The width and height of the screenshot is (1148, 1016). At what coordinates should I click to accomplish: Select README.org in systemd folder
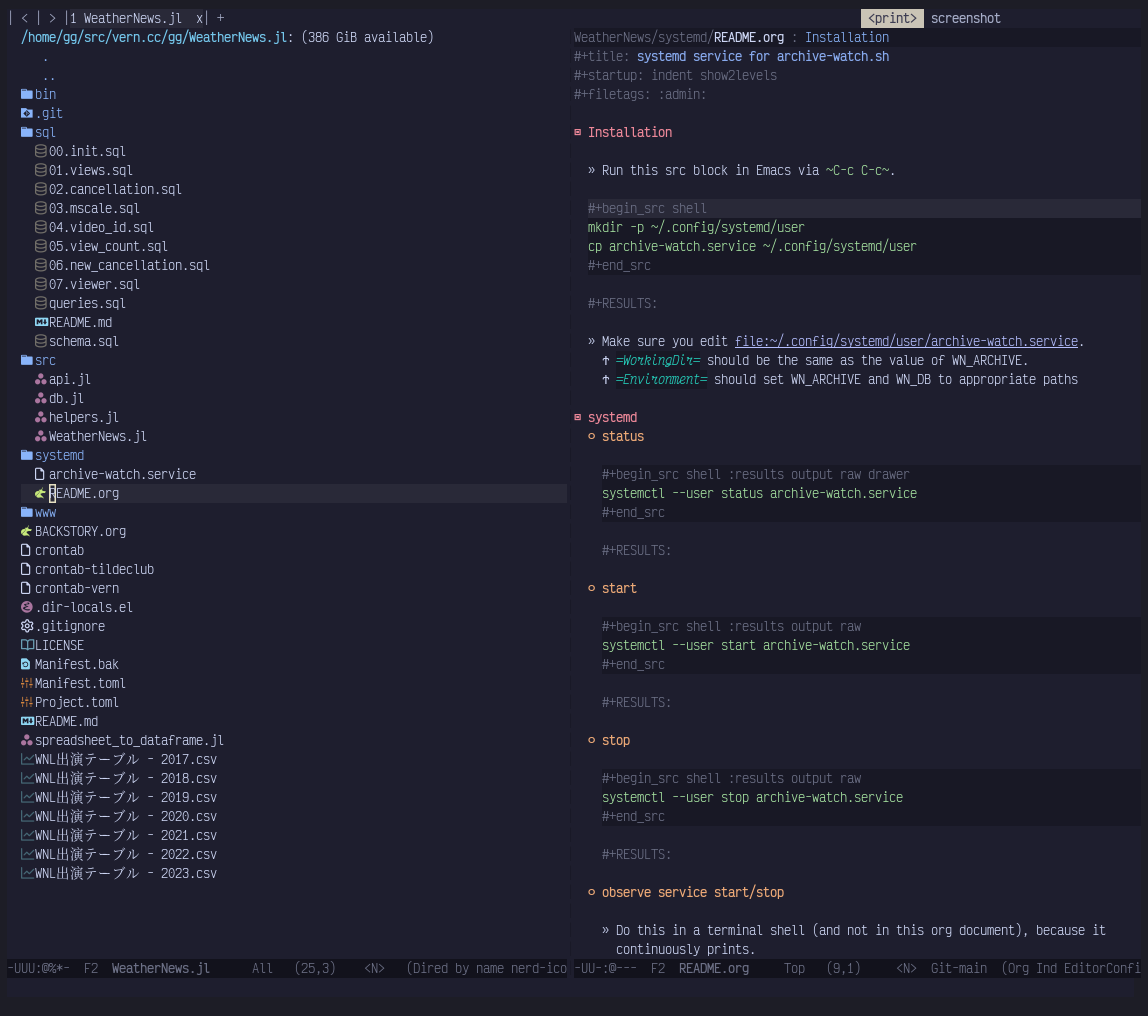pos(83,494)
